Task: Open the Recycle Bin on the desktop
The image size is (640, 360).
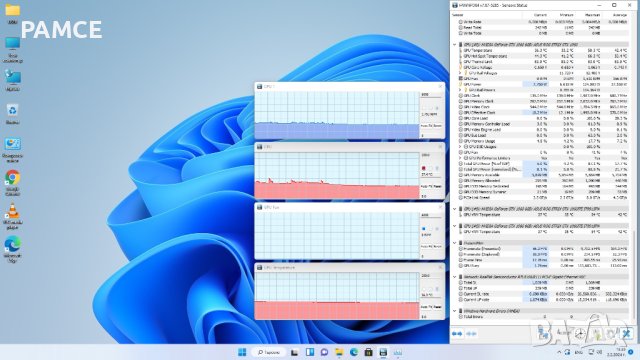Action: [13, 114]
